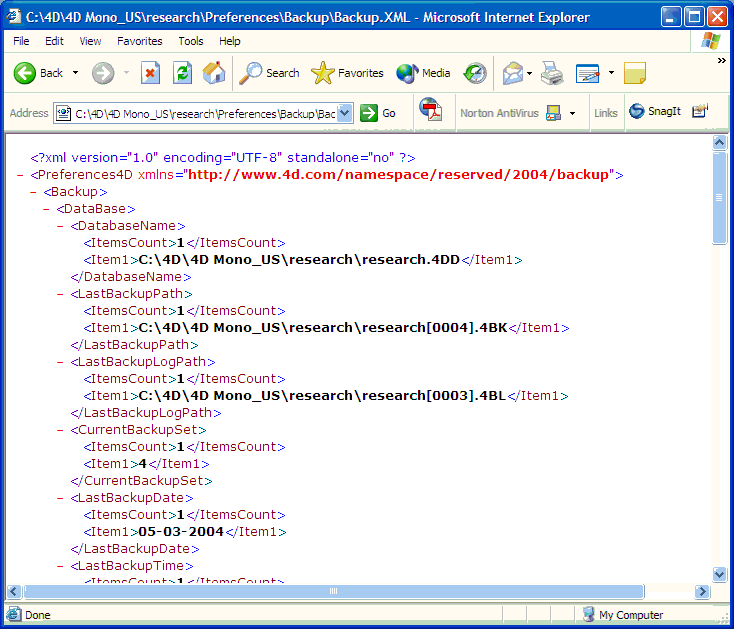Viewport: 734px width, 629px height.
Task: Go to the Home page icon
Action: (213, 73)
